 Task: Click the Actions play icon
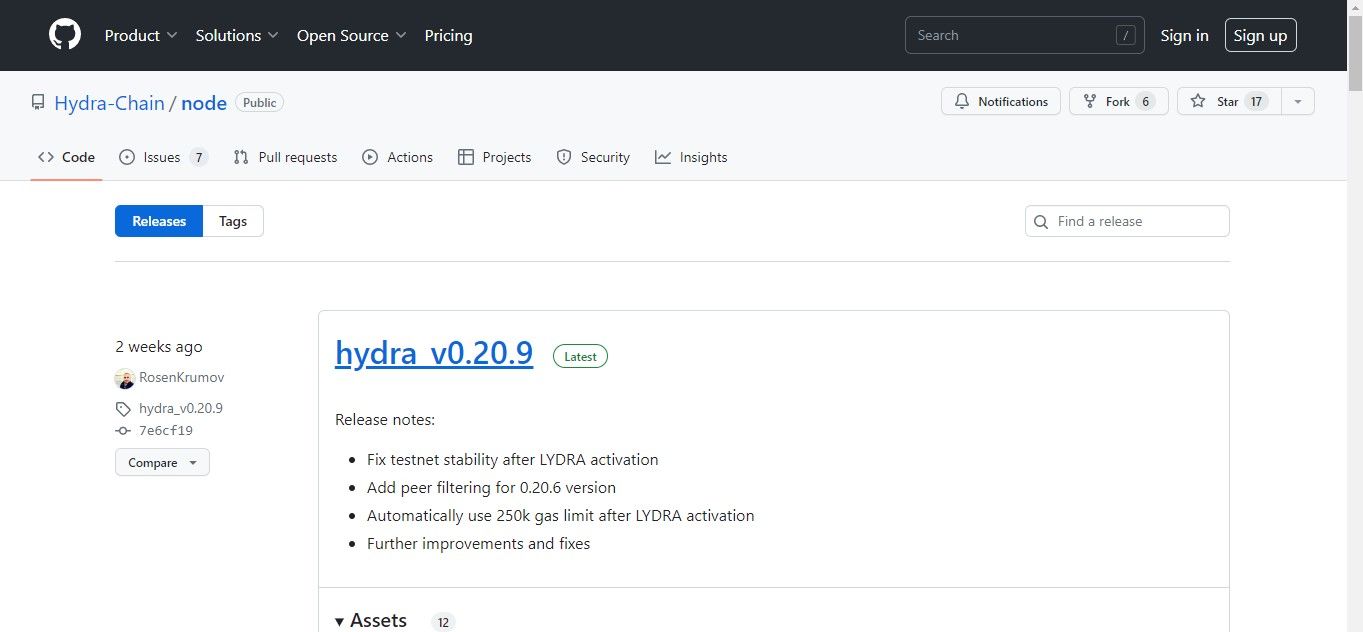pyautogui.click(x=370, y=157)
